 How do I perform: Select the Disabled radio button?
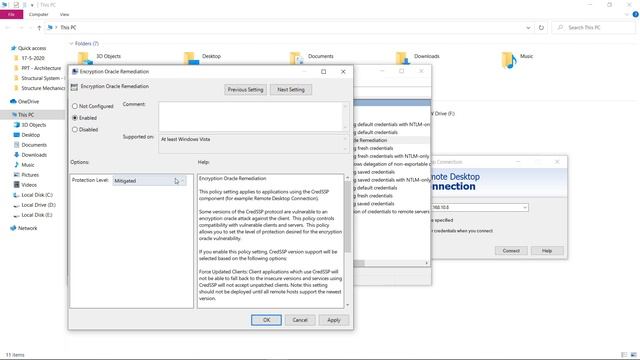[75, 130]
